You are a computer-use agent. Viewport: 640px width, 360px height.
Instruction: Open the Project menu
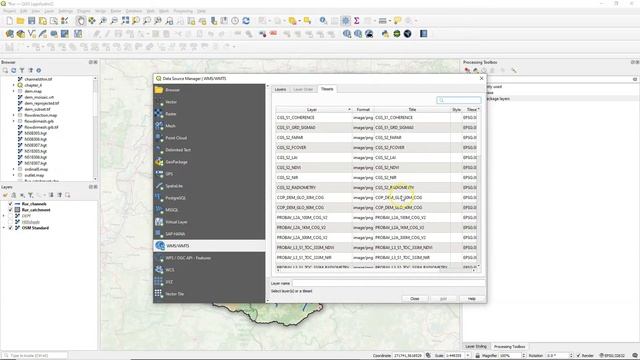[9, 11]
